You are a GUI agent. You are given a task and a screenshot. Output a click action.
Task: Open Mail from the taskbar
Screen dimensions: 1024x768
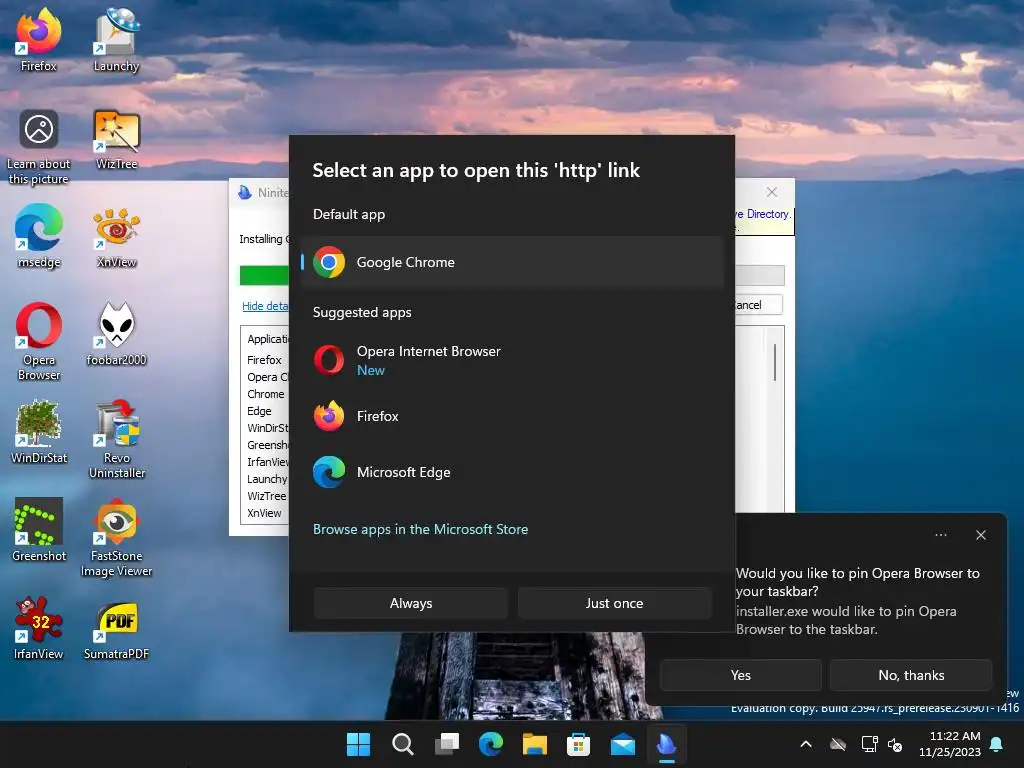click(x=623, y=744)
